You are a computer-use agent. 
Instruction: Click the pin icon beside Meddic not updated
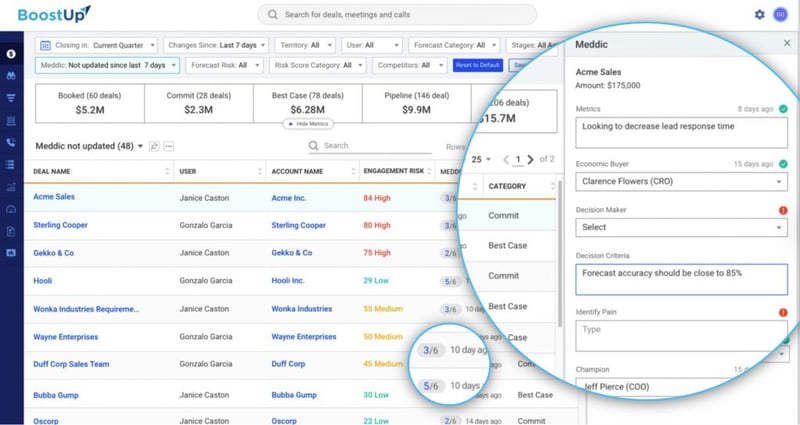pos(154,146)
